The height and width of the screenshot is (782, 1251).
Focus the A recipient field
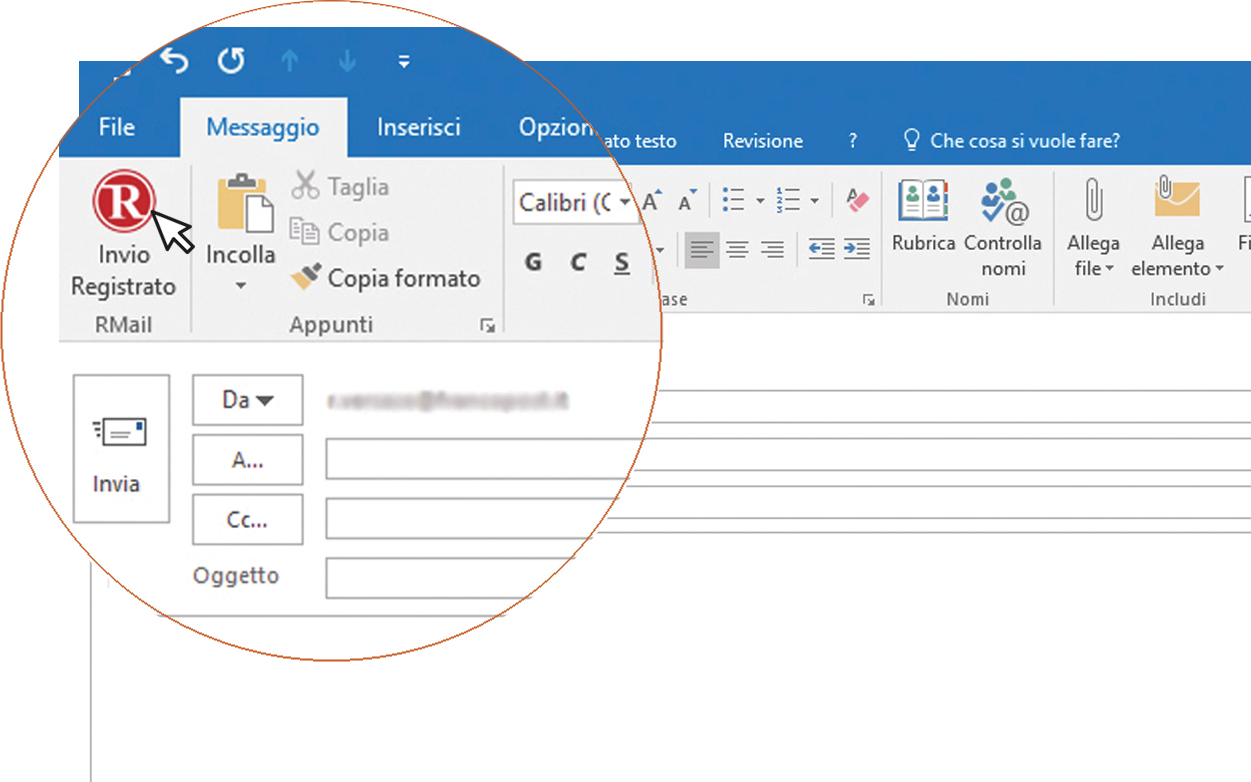(x=788, y=459)
